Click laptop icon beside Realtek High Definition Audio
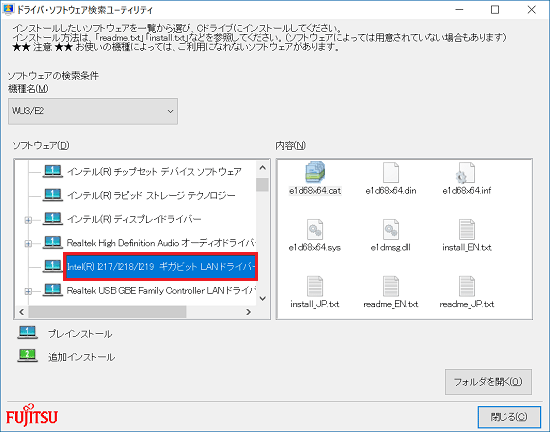The width and height of the screenshot is (550, 432). pyautogui.click(x=53, y=242)
